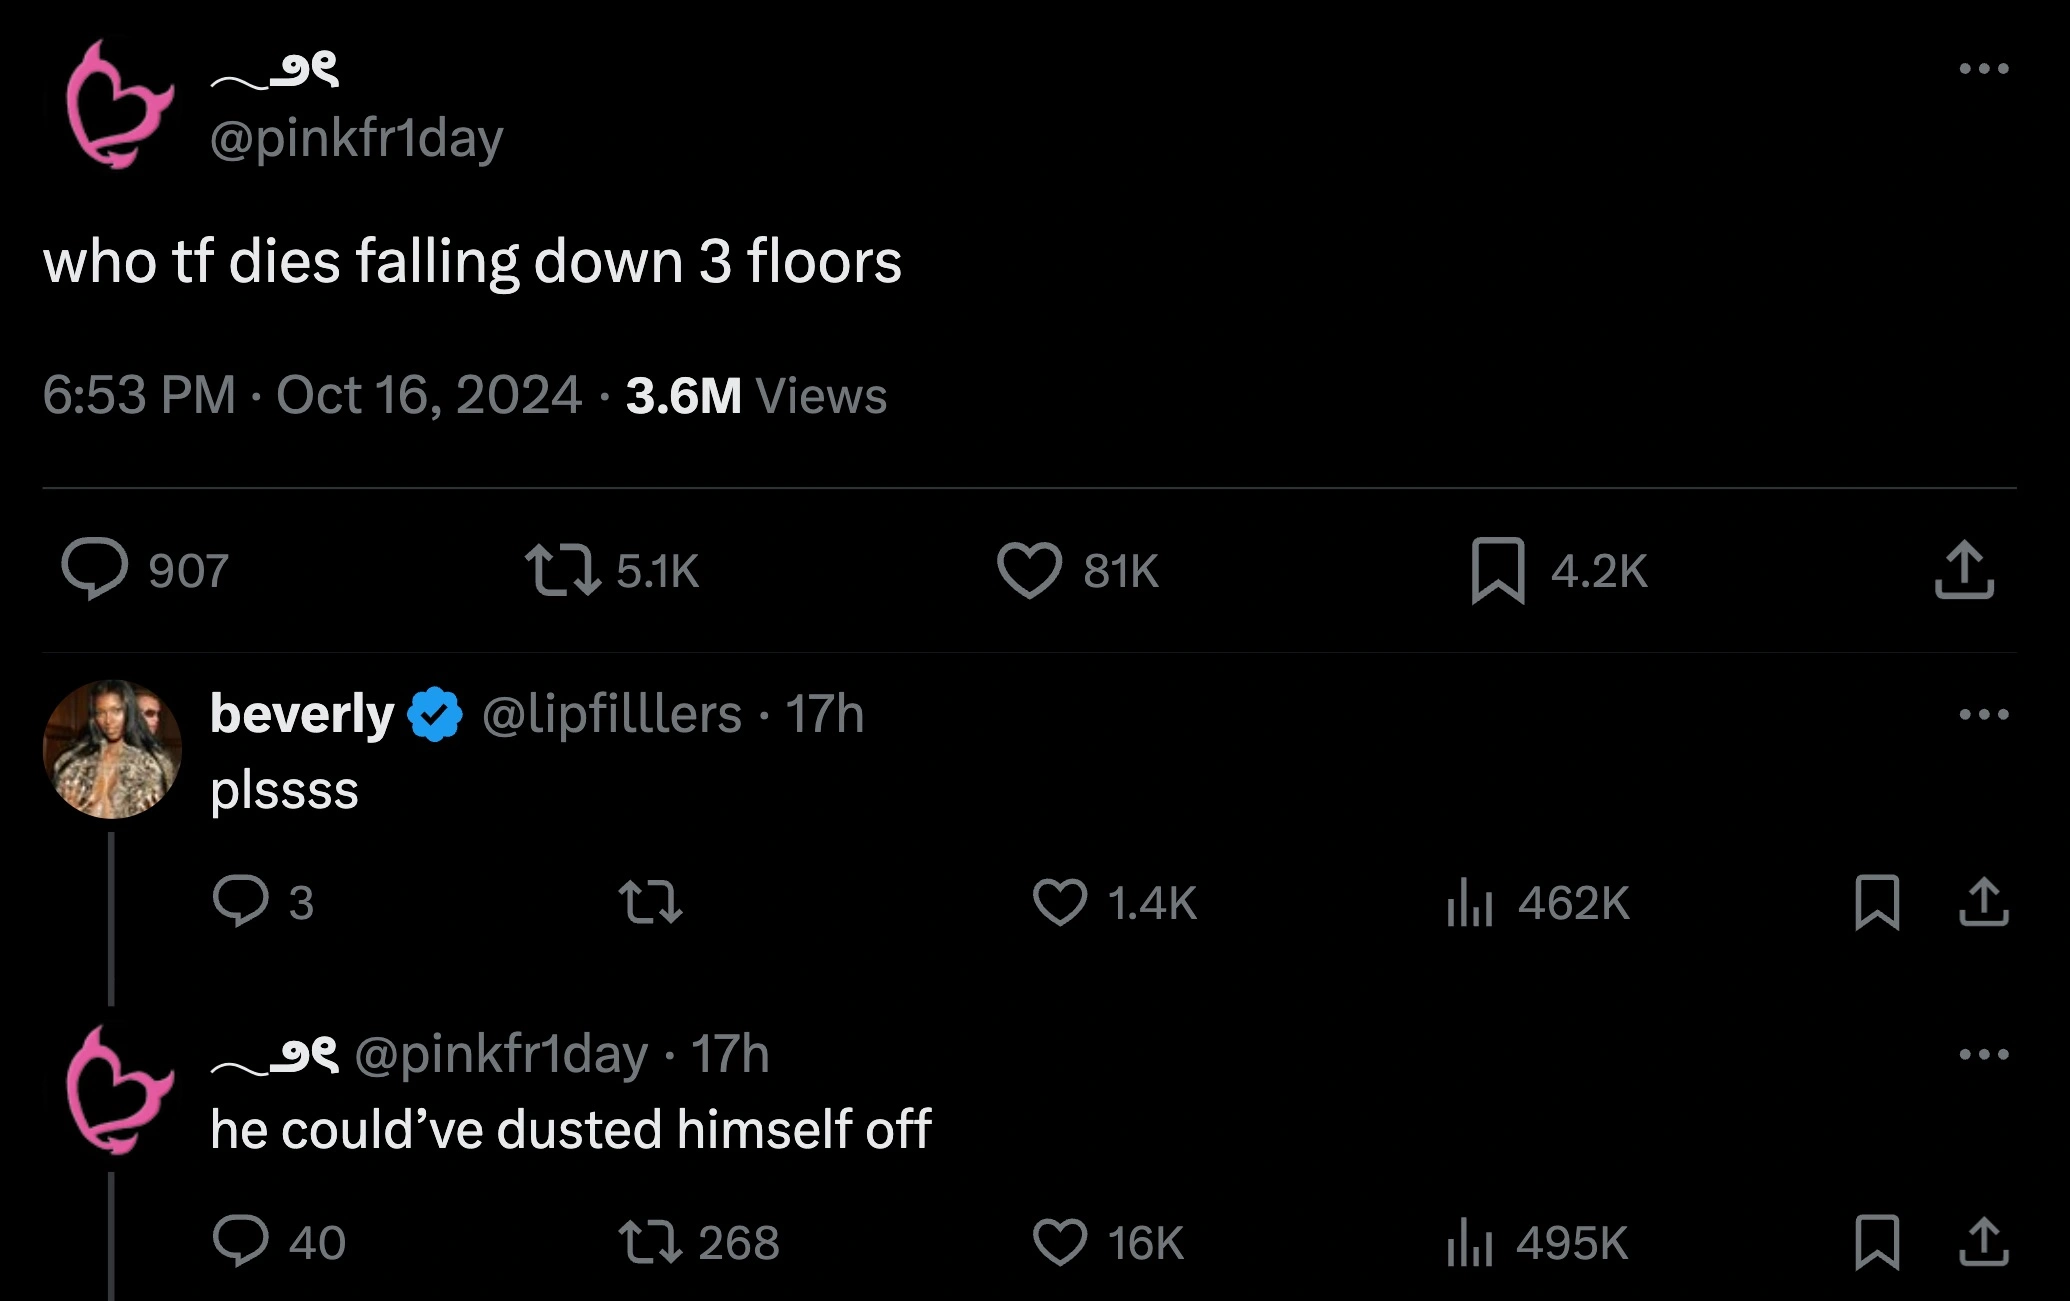Like beverly's reply with 1.4K likes

click(1060, 901)
